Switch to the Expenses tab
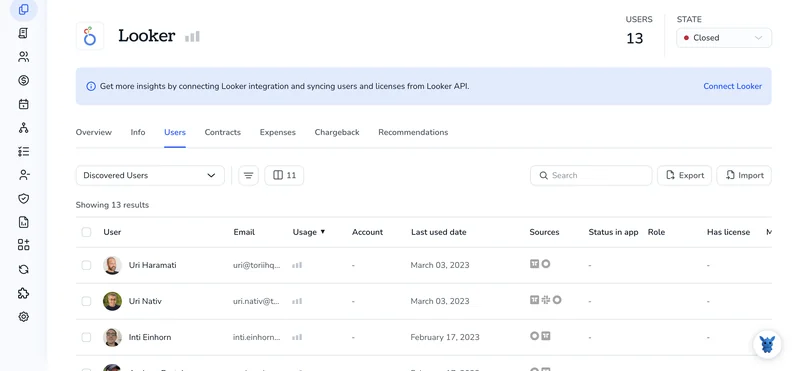Viewport: 800px width, 371px height. (278, 132)
